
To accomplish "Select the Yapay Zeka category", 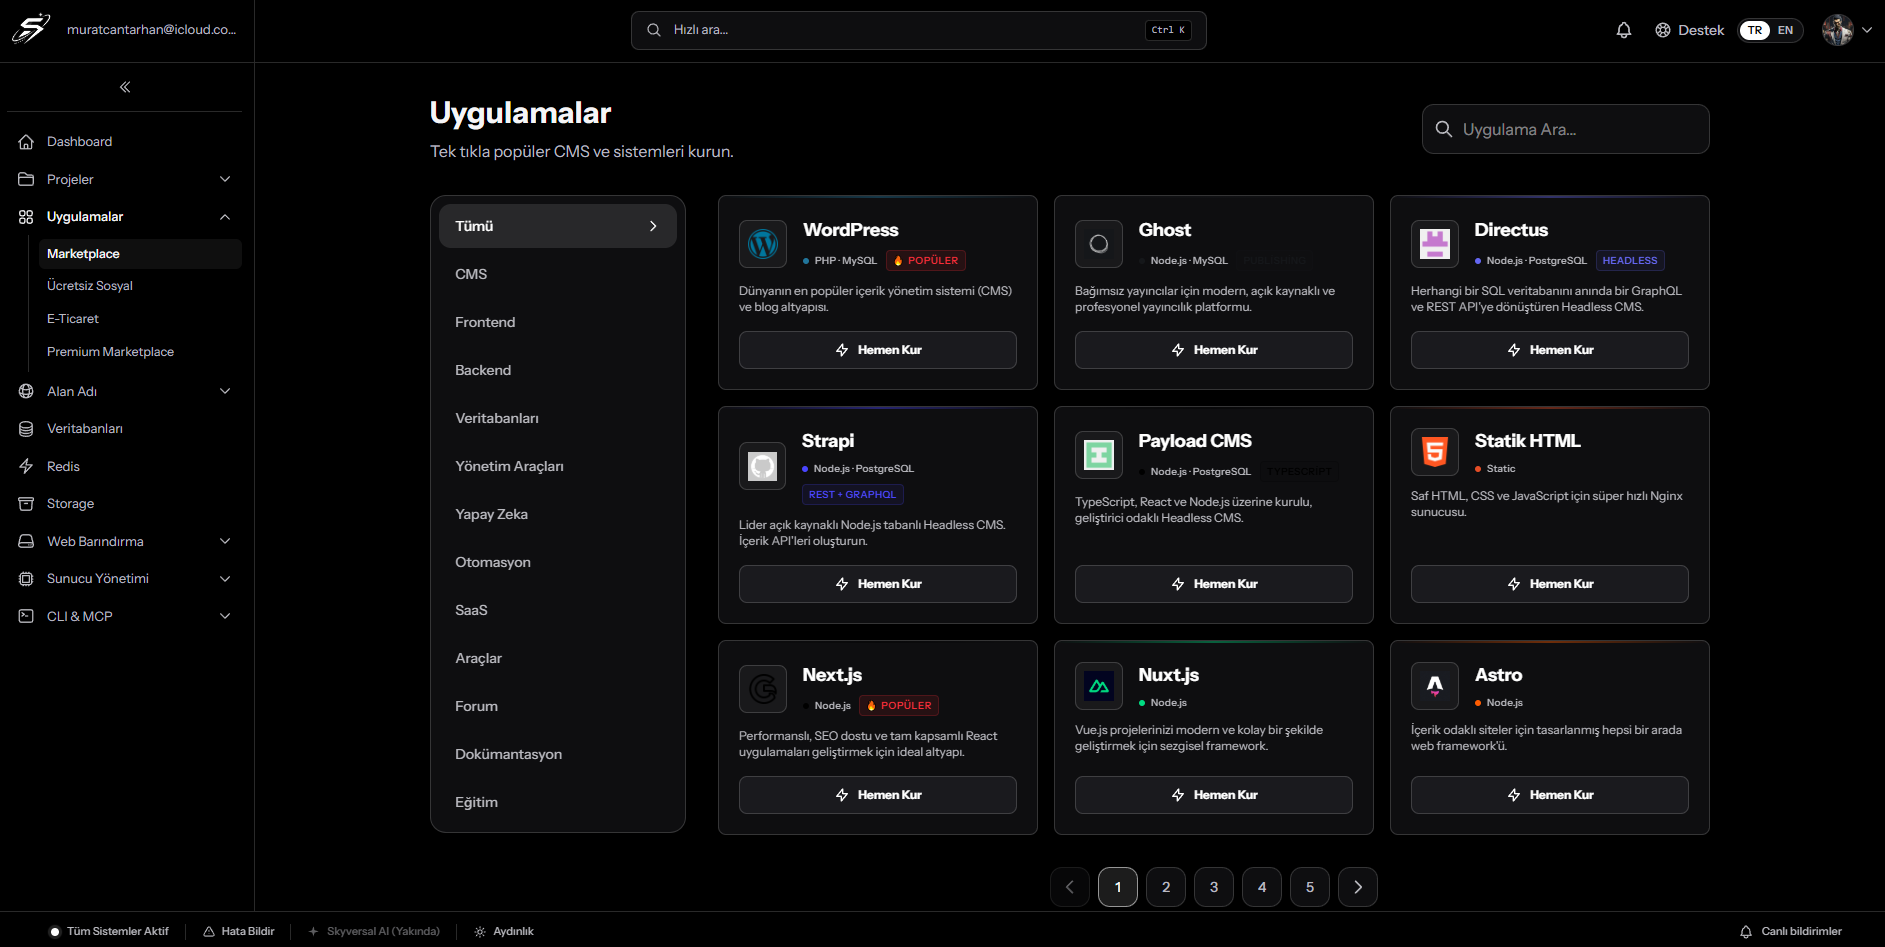I will point(558,514).
